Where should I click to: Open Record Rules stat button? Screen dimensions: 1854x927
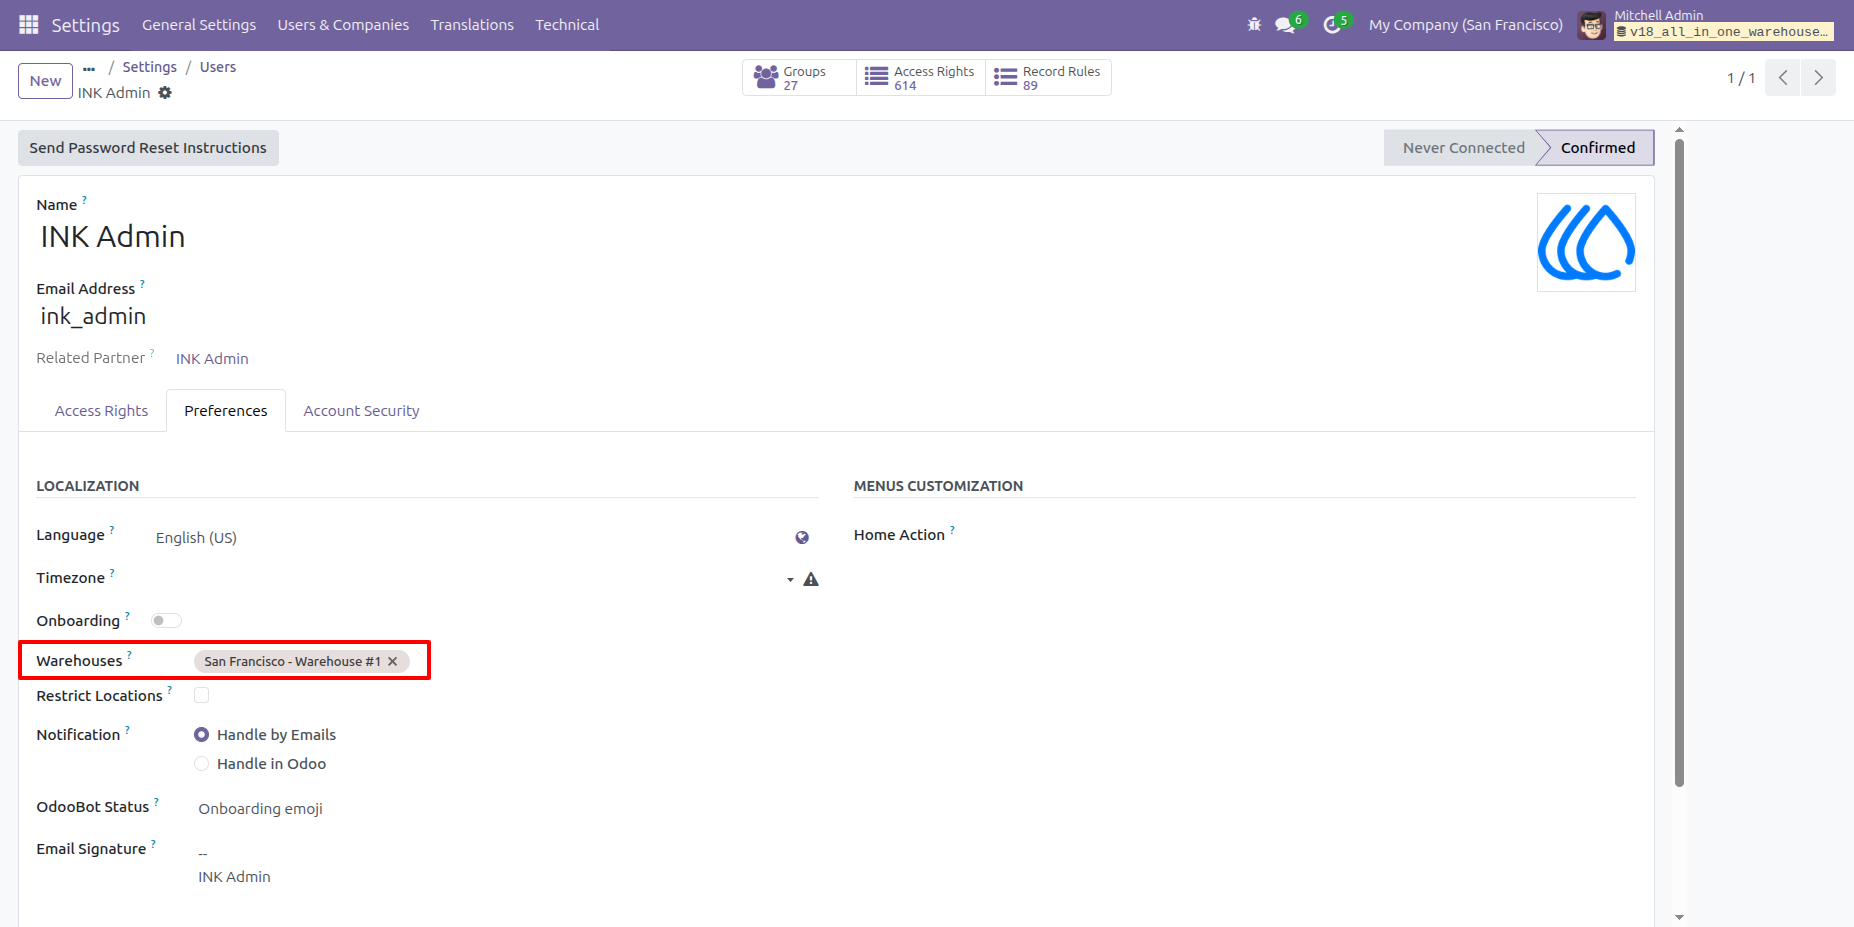tap(1048, 77)
